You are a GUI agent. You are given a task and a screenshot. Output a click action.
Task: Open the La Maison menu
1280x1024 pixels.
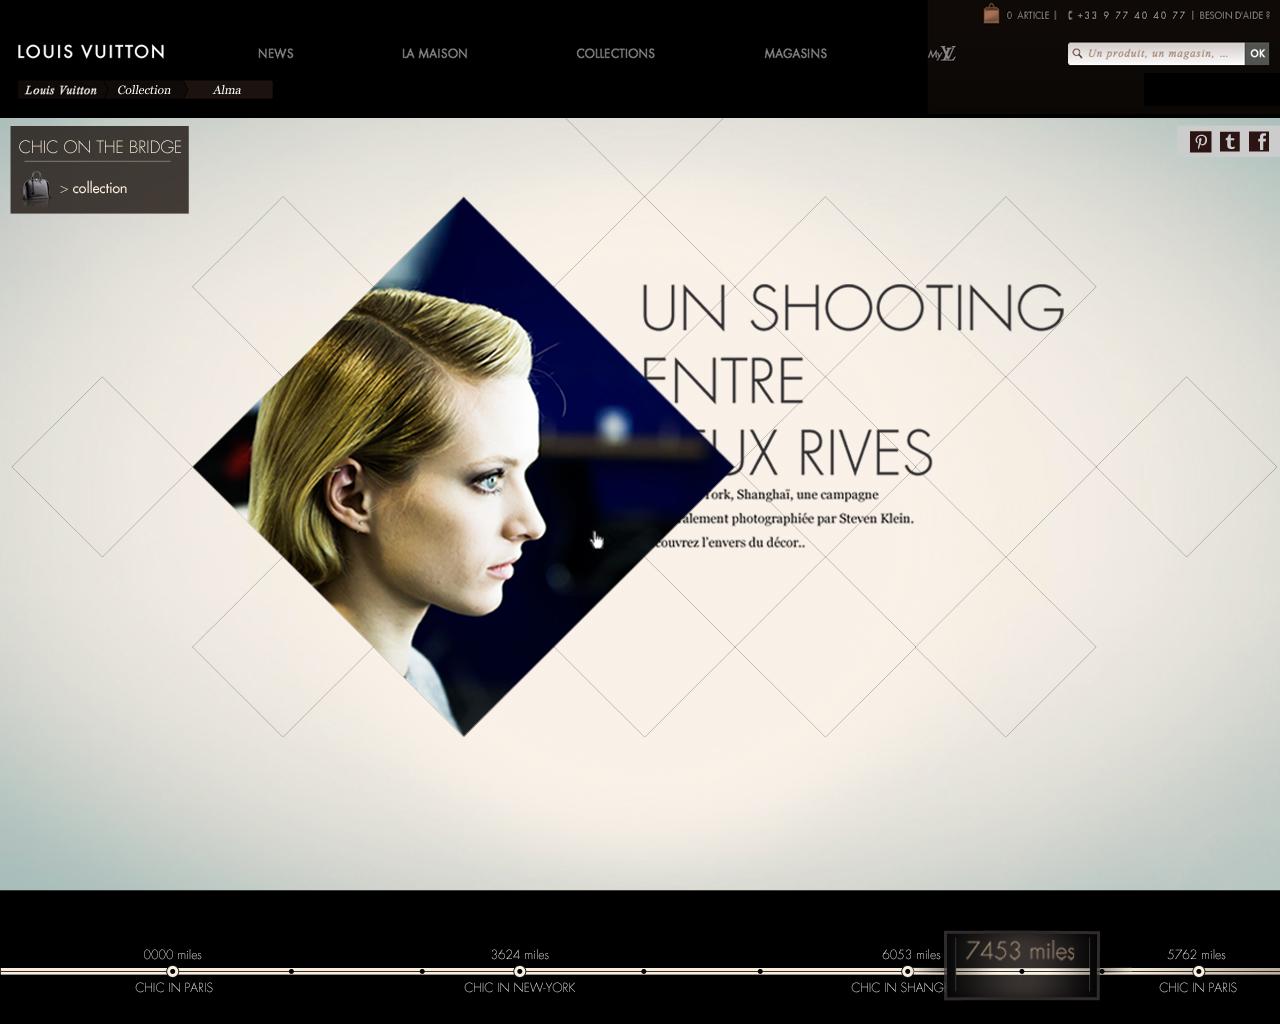coord(434,54)
